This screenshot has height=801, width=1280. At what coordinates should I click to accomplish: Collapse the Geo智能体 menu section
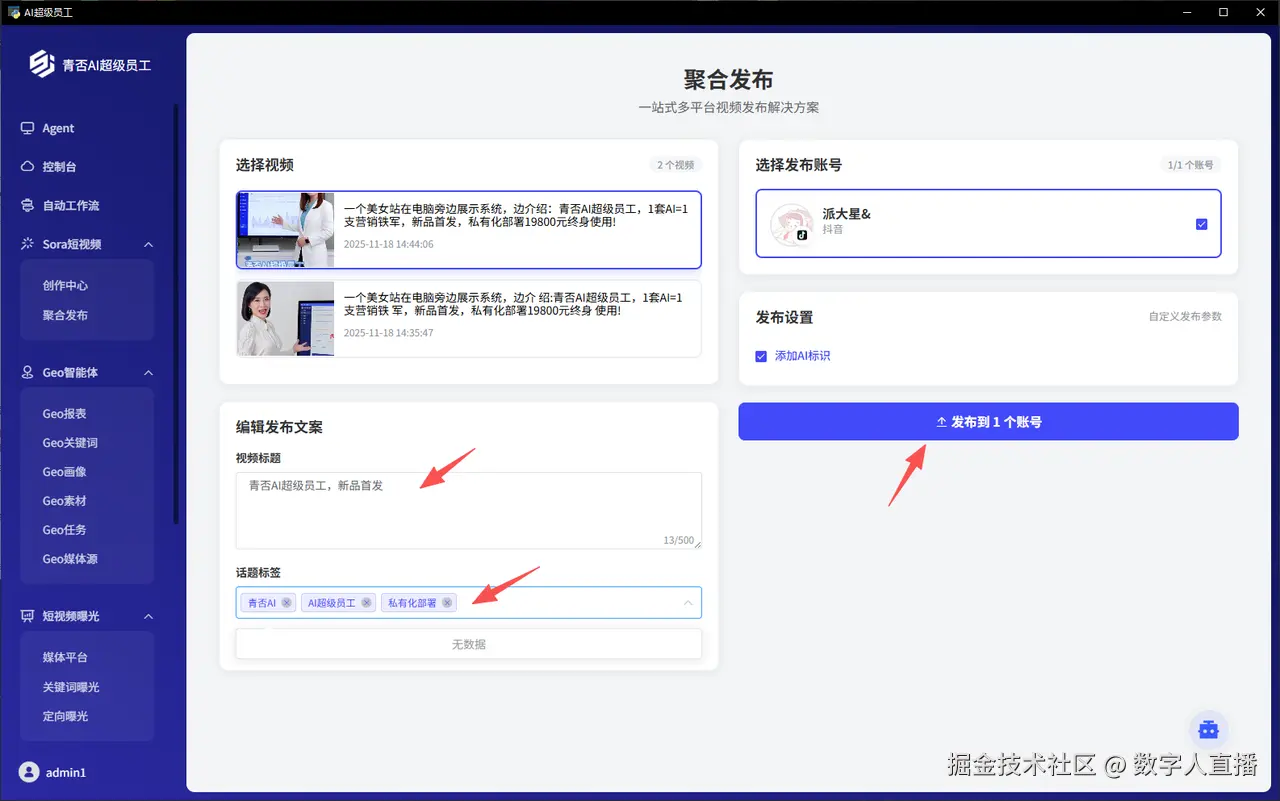[148, 372]
